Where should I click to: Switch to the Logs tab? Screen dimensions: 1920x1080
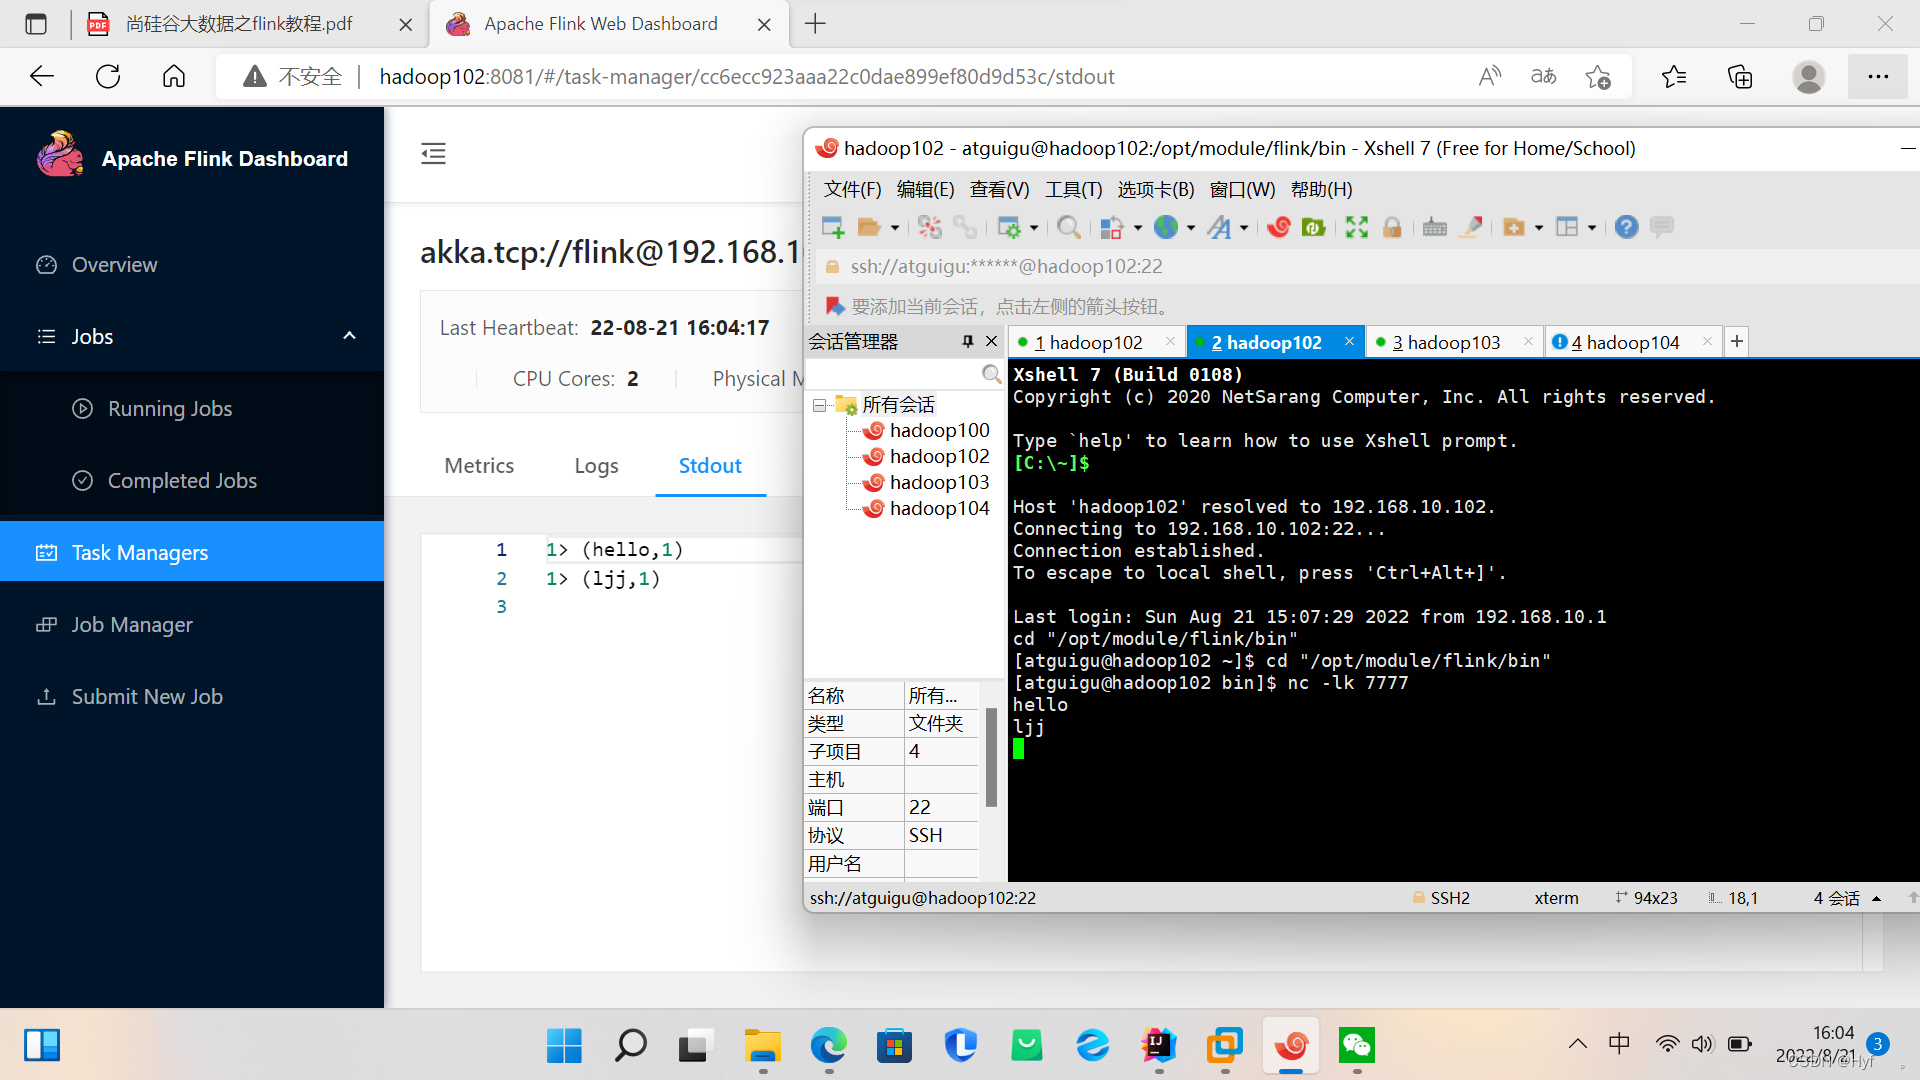[596, 465]
